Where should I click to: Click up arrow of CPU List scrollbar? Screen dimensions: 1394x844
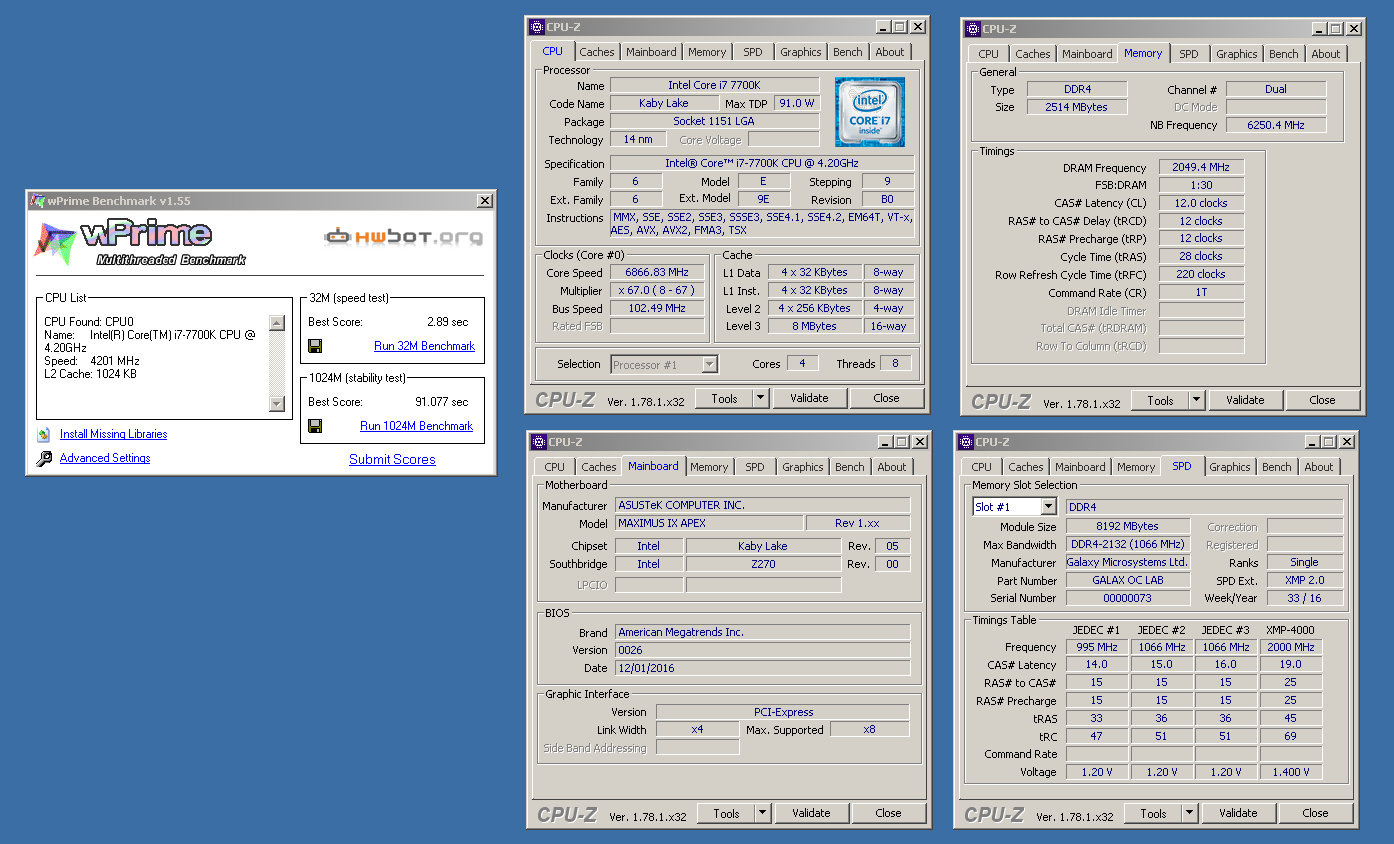pos(277,323)
